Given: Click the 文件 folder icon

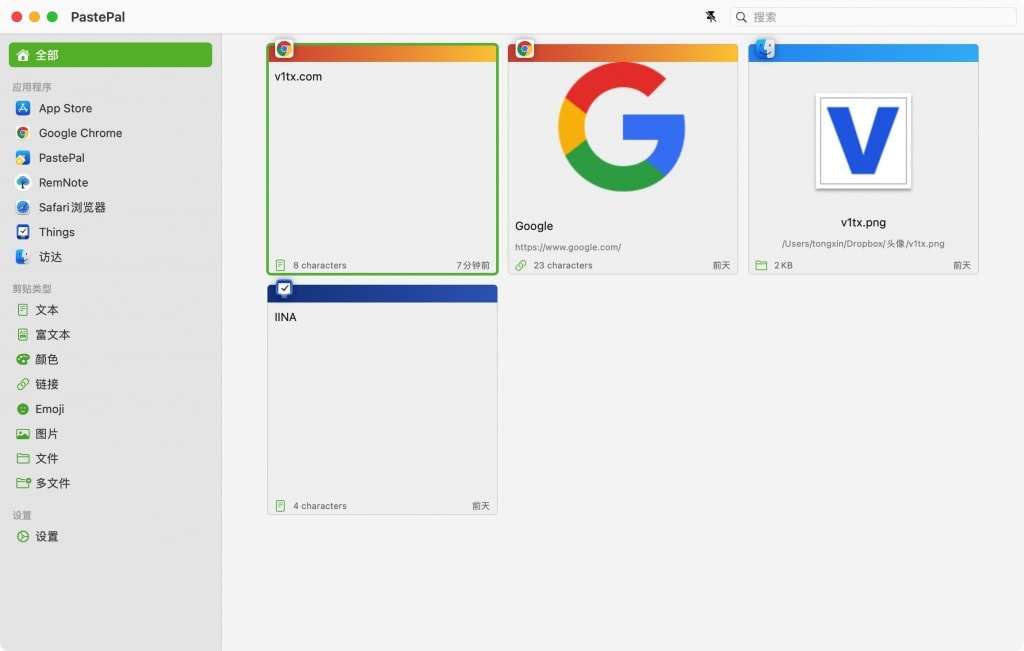Looking at the screenshot, I should tap(23, 459).
